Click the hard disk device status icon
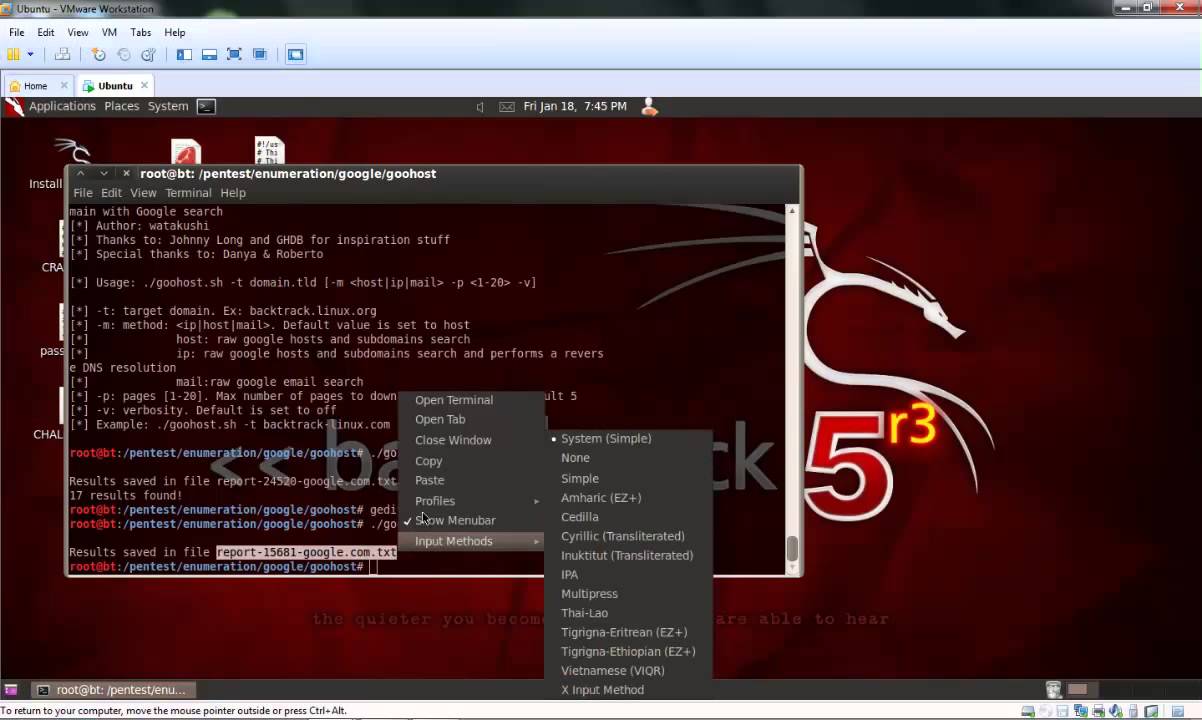 1027,711
